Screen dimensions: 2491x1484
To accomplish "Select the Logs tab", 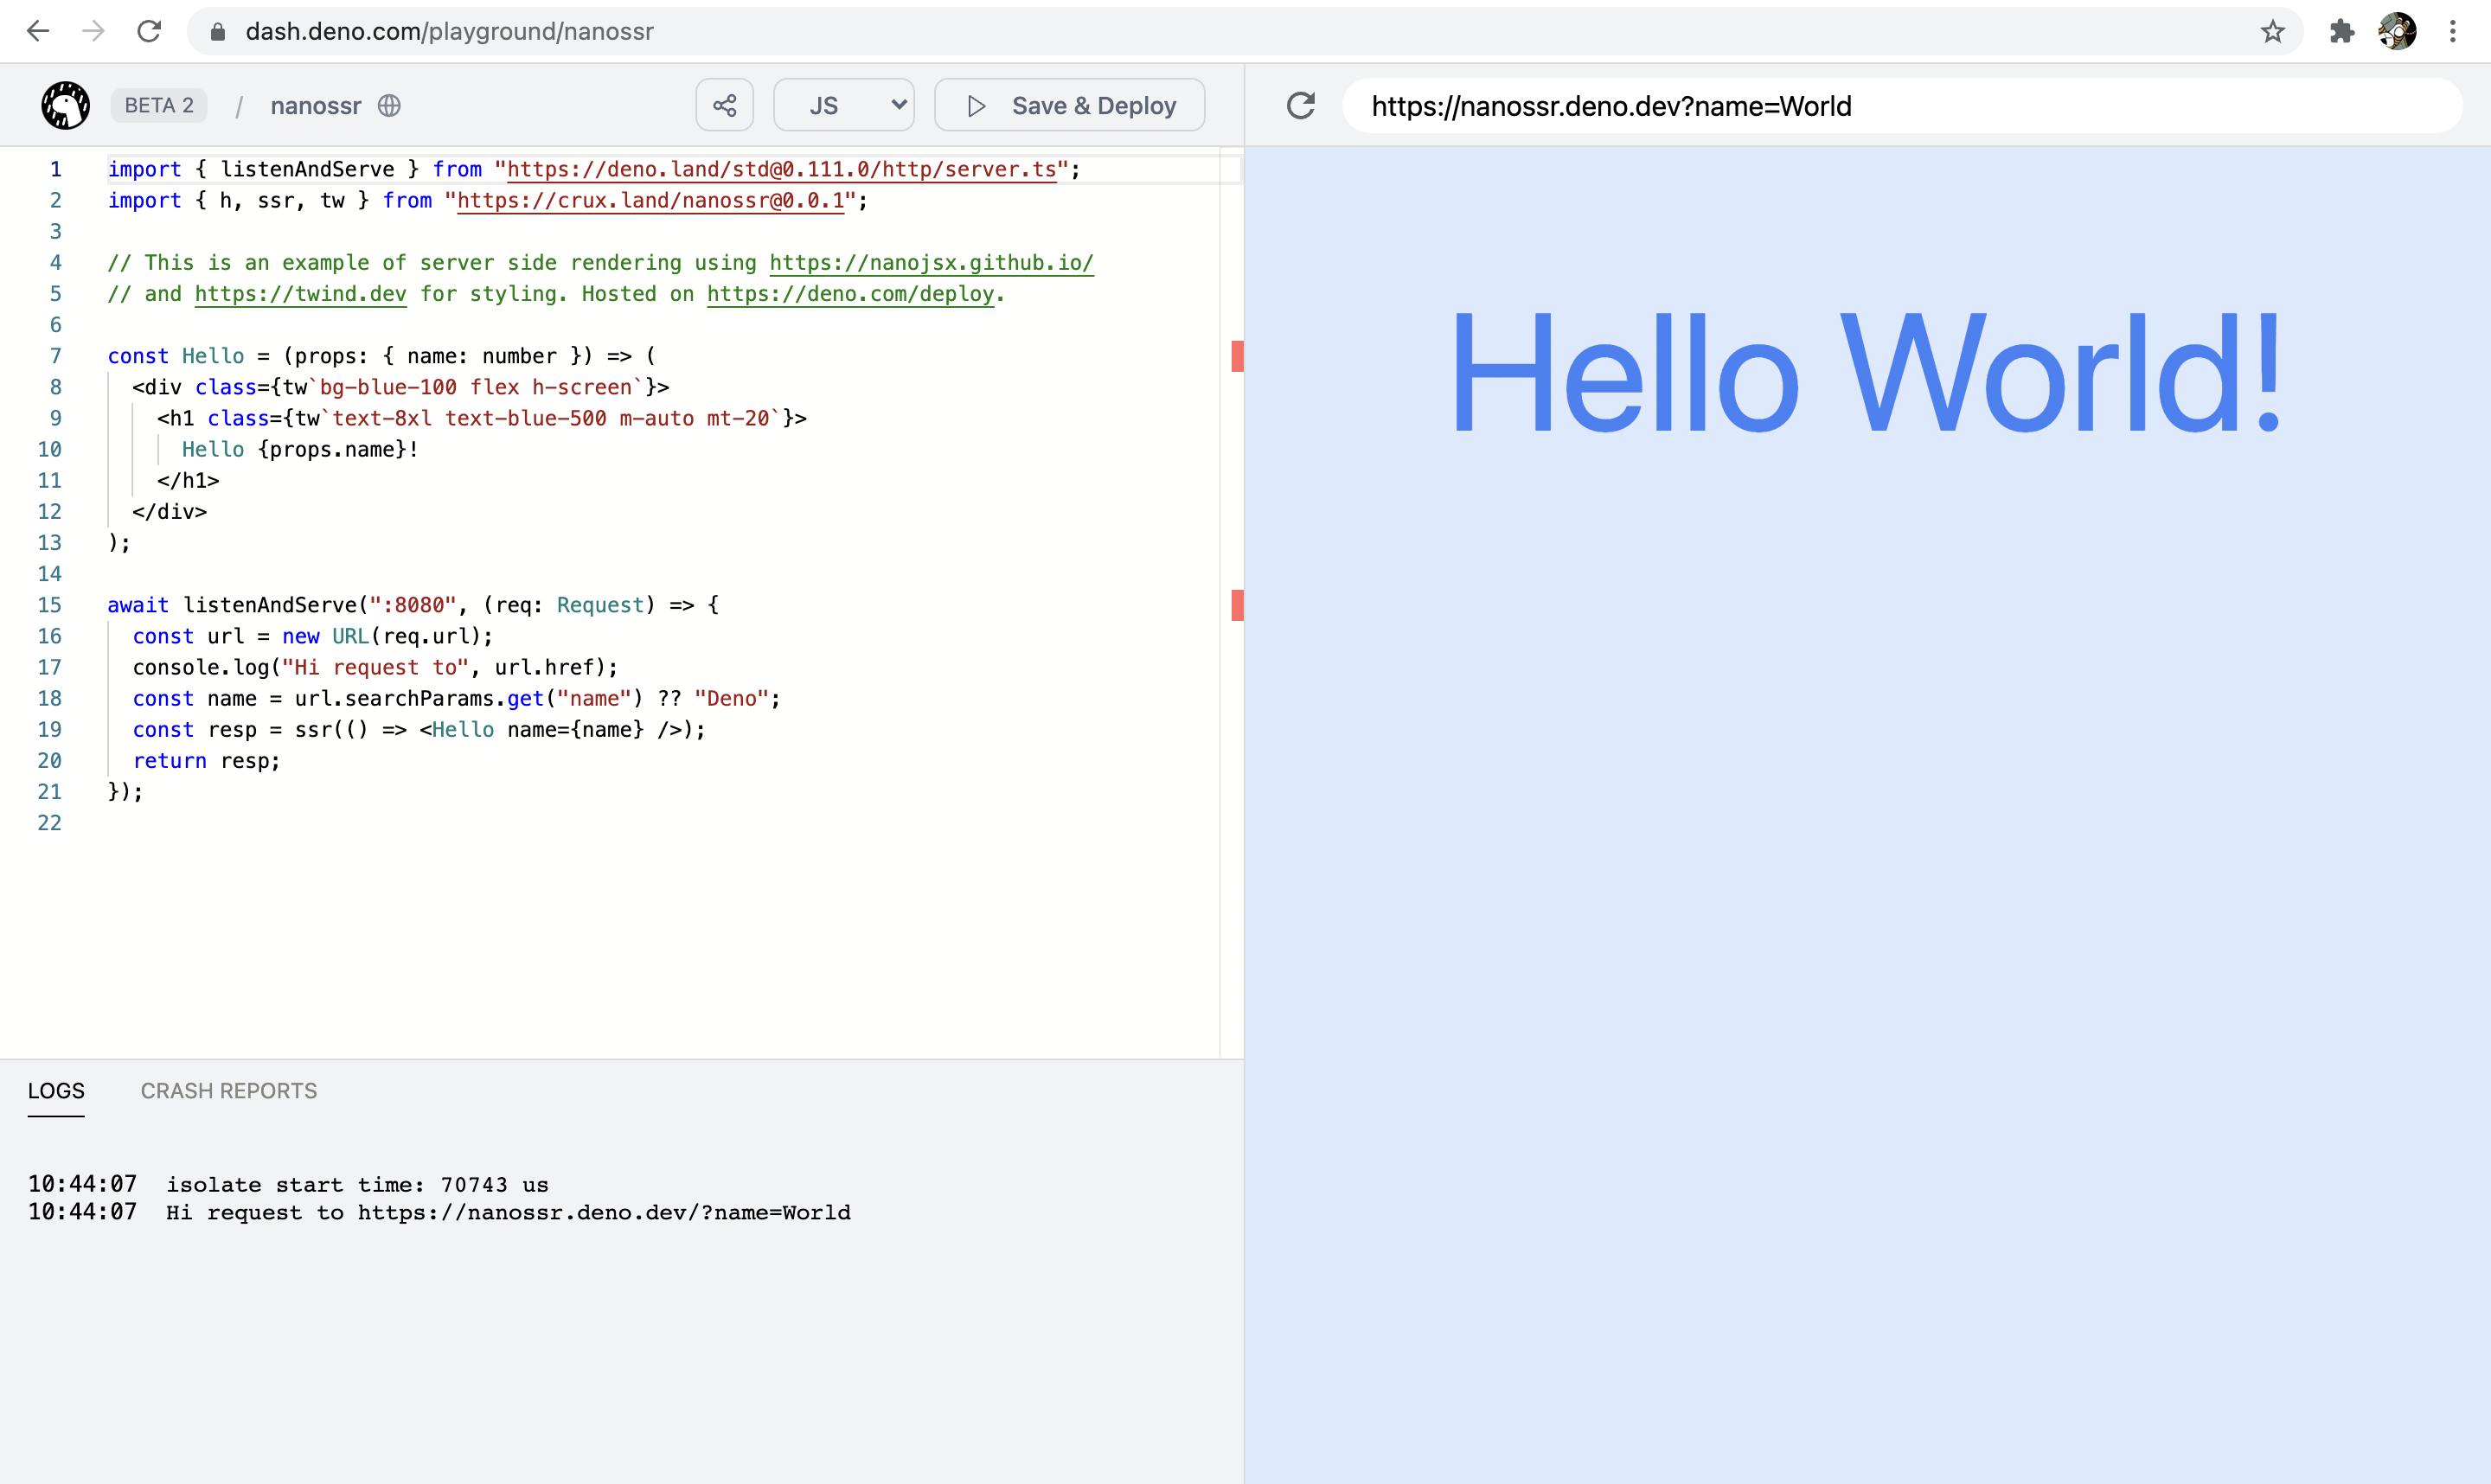I will (56, 1091).
